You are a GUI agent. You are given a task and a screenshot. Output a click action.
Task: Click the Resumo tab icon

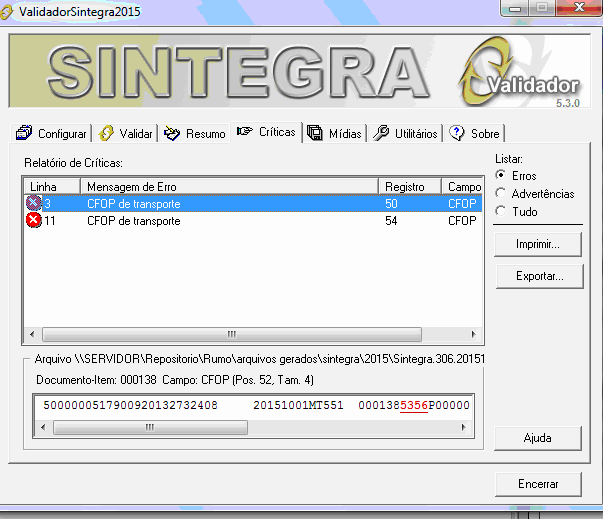click(172, 133)
